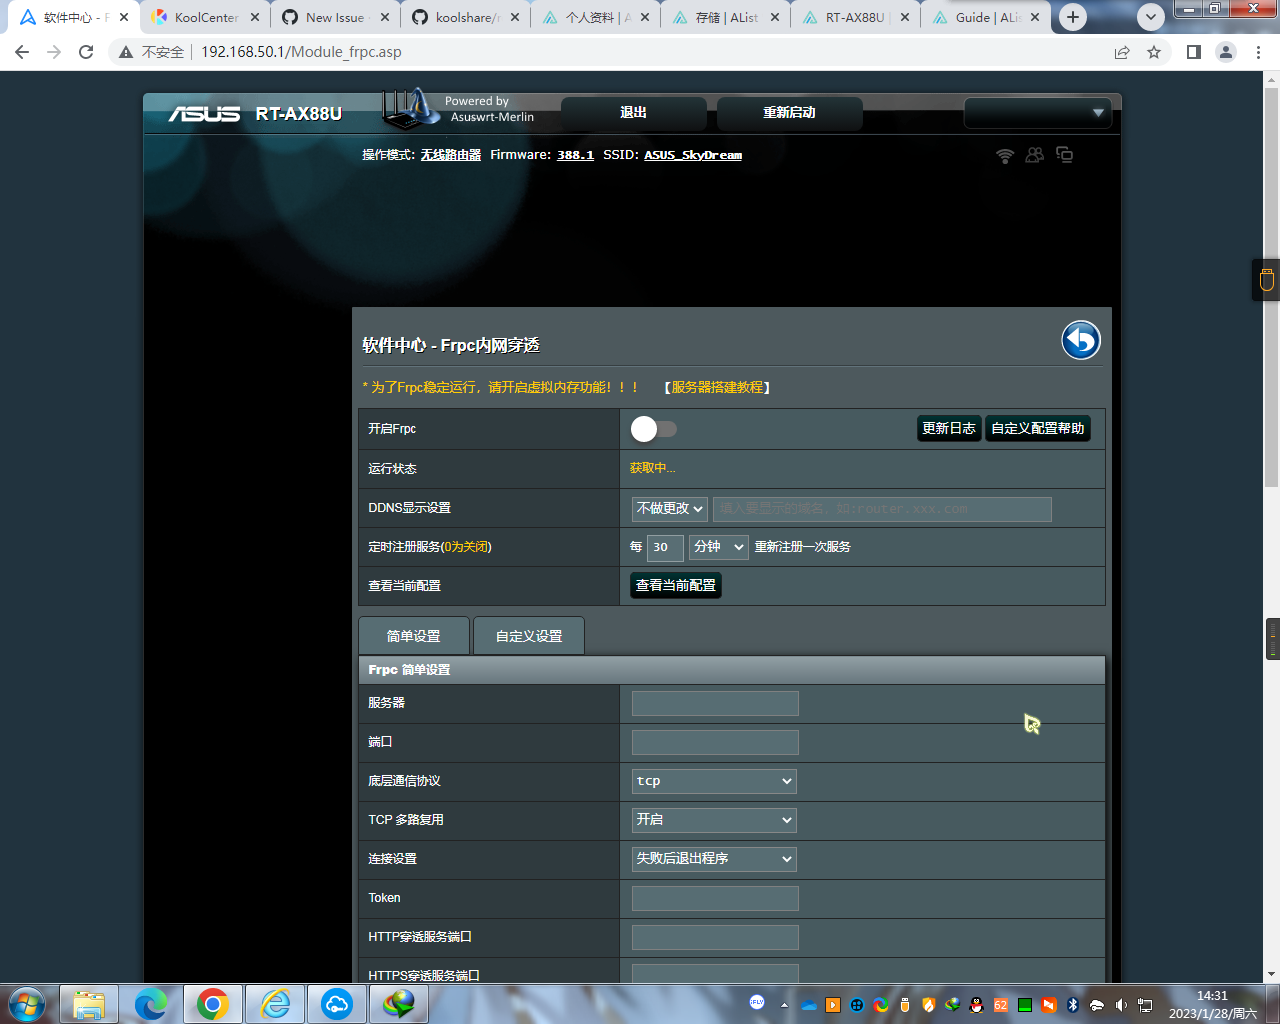
Task: Enable the 开启Frpc toggle switch
Action: [x=654, y=428]
